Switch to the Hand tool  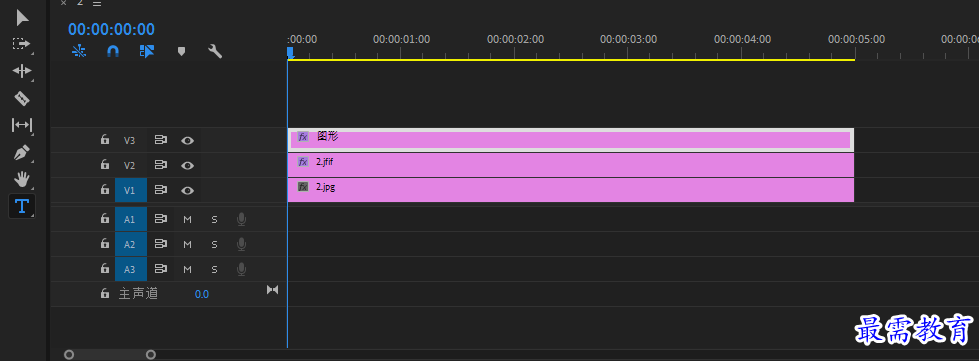pyautogui.click(x=22, y=180)
